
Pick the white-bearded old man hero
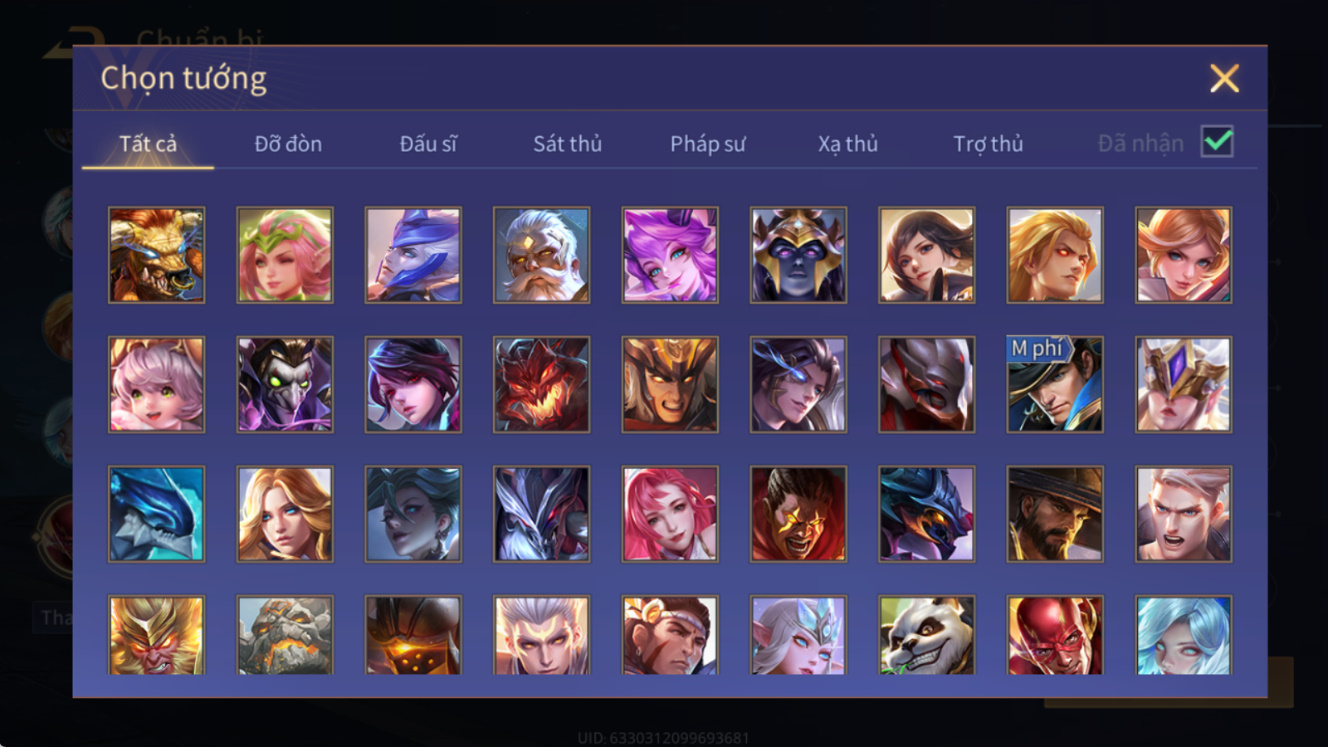pos(541,255)
